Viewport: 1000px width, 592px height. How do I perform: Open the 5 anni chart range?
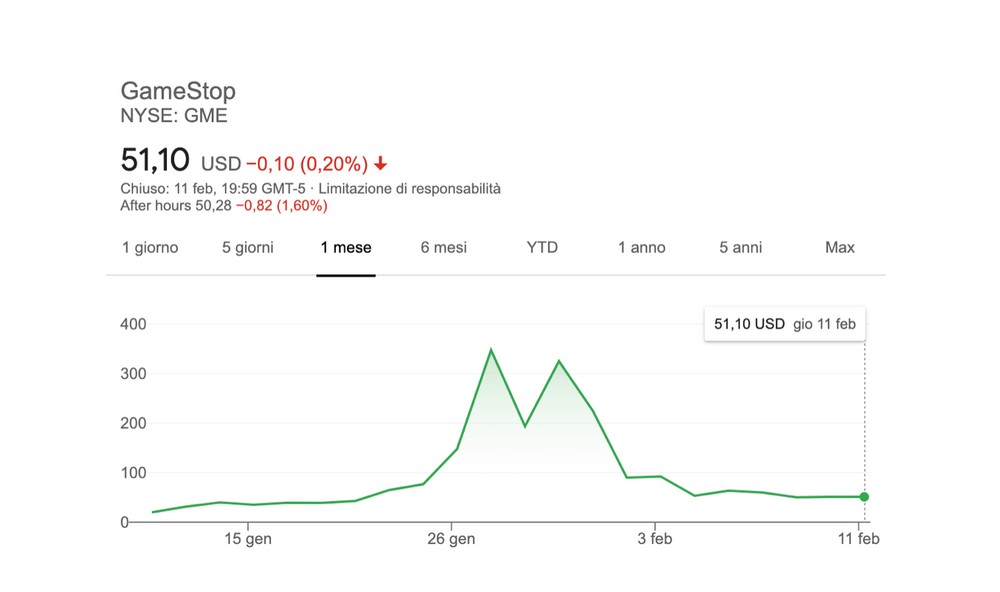click(740, 248)
